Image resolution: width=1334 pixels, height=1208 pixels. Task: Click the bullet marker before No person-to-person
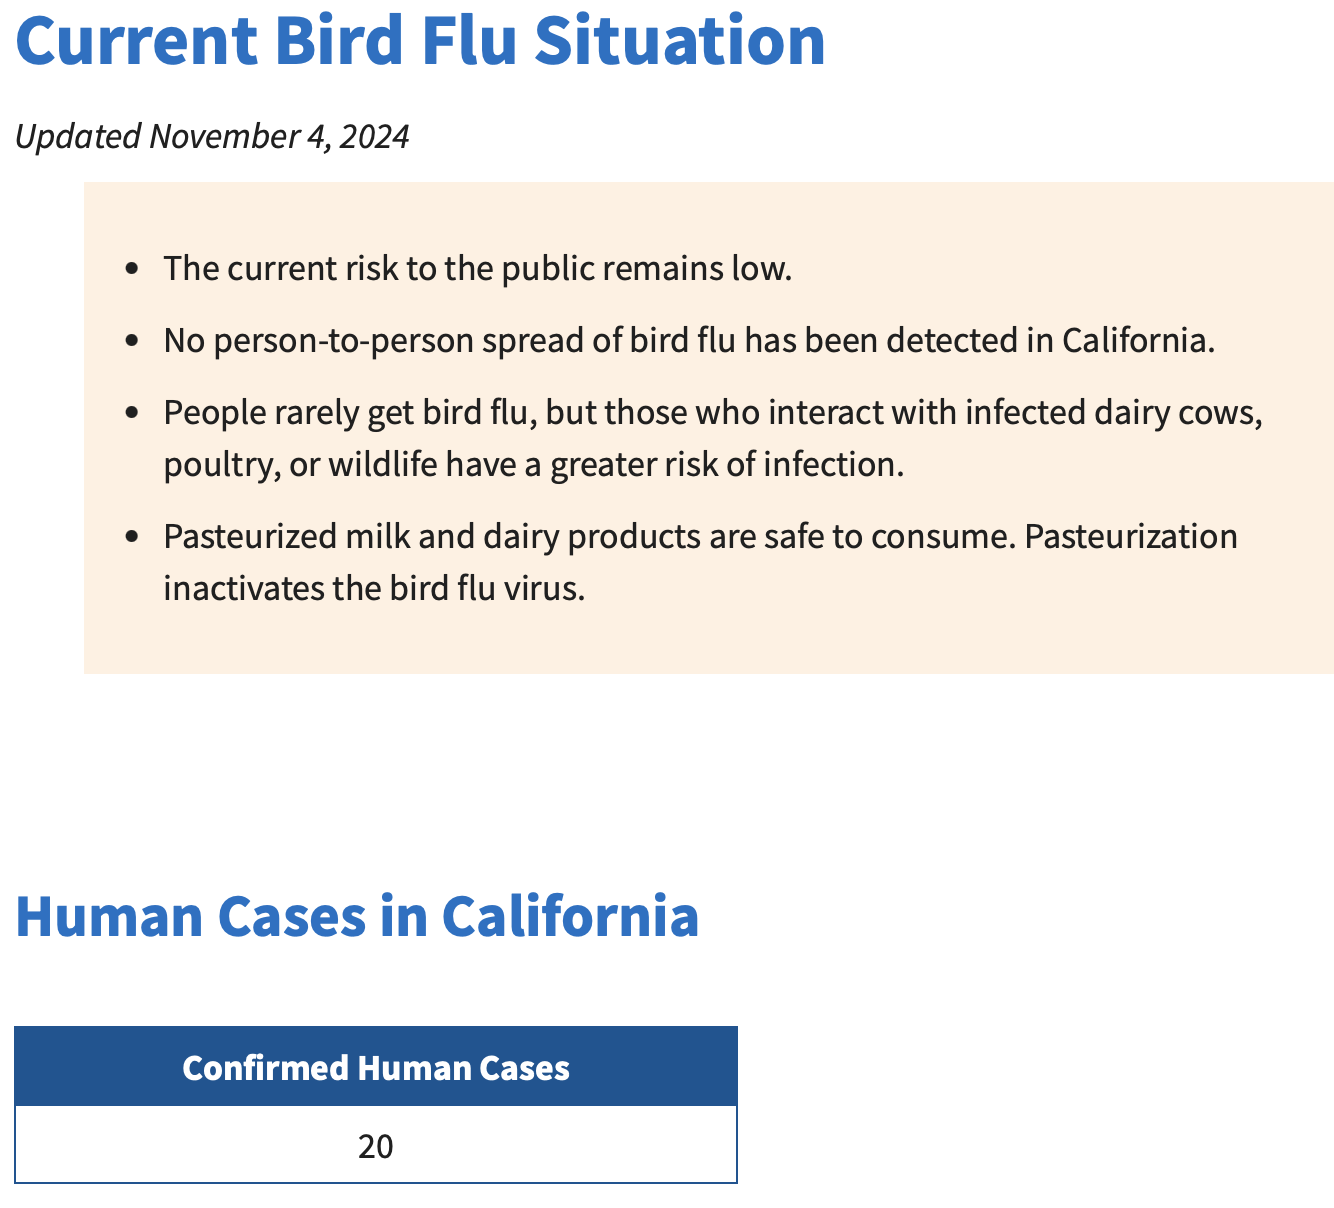coord(132,342)
